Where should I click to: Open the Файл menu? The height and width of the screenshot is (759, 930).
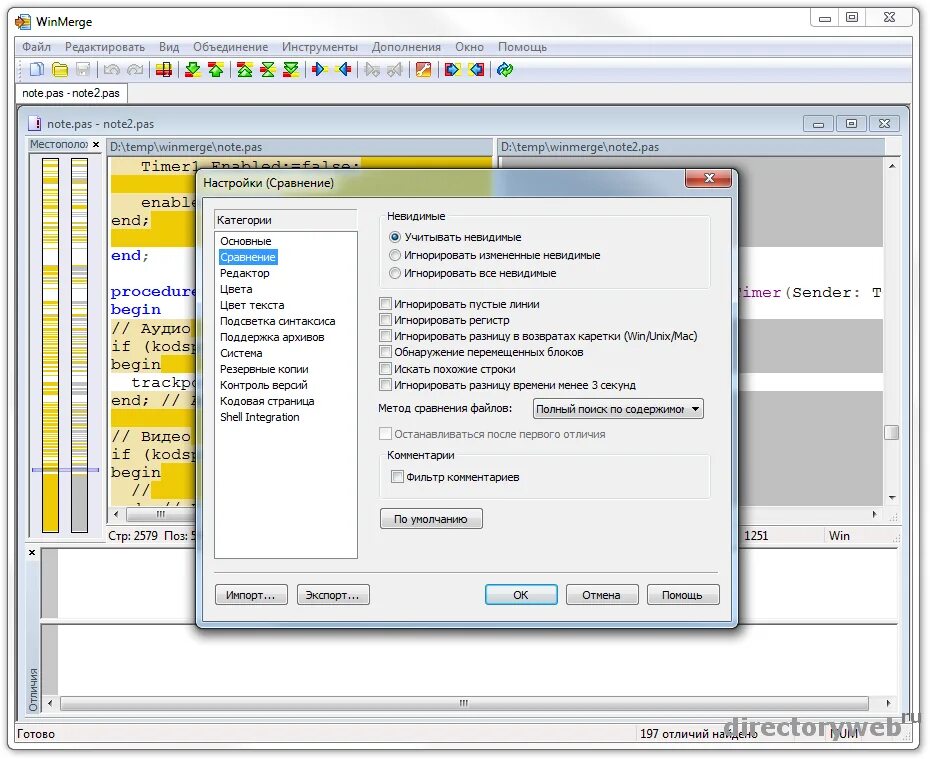36,47
